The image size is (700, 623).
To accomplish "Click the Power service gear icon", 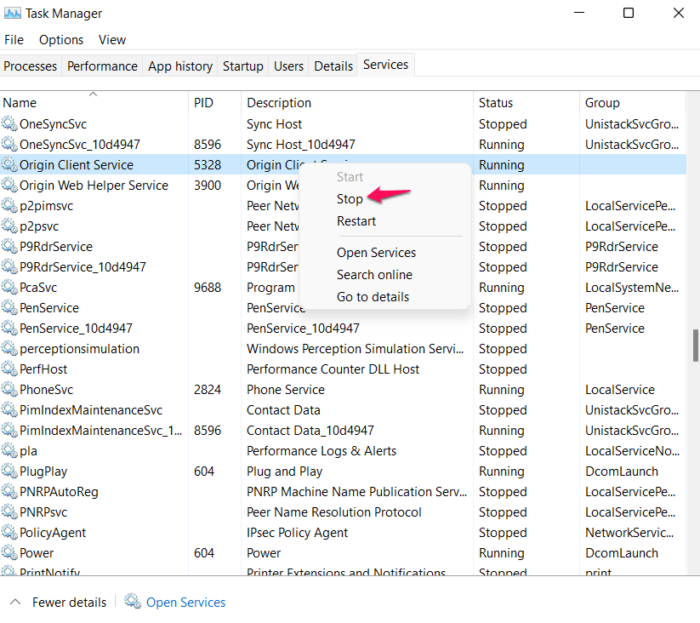I will click(x=10, y=553).
